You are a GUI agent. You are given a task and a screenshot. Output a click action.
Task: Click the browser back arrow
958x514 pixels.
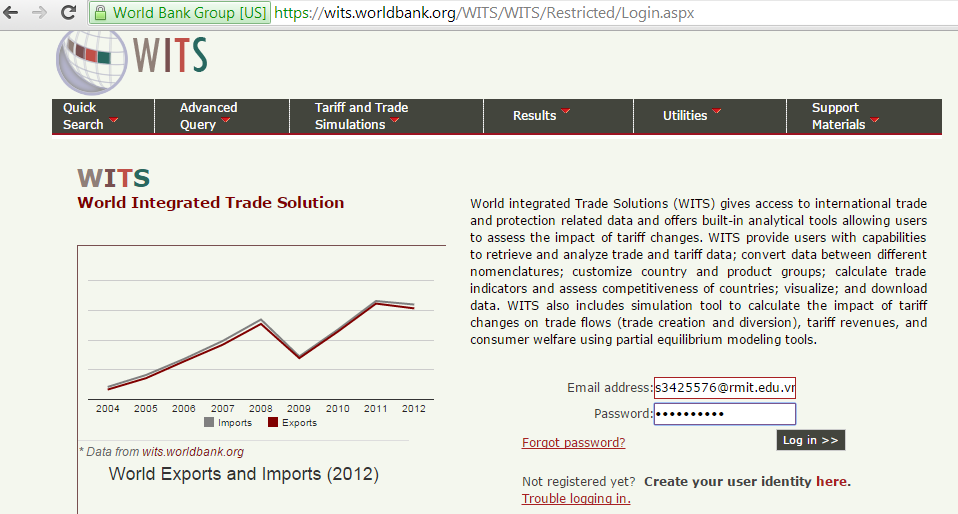[x=14, y=13]
